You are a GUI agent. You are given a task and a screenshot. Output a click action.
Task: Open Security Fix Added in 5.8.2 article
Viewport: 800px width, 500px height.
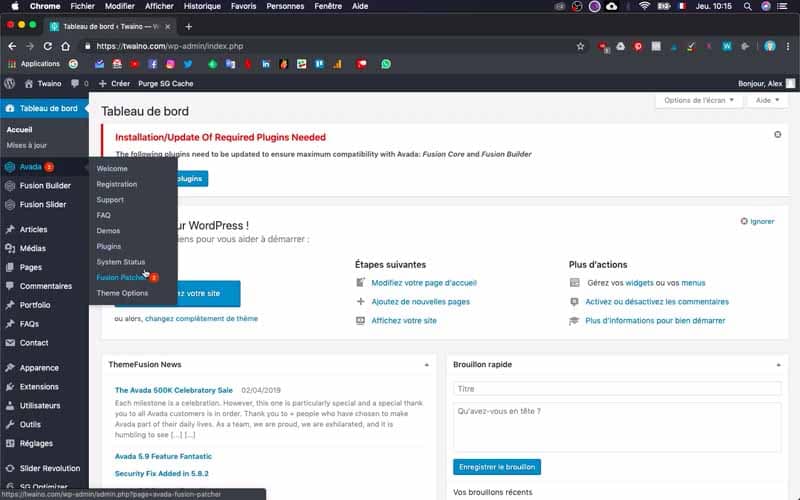tap(162, 473)
